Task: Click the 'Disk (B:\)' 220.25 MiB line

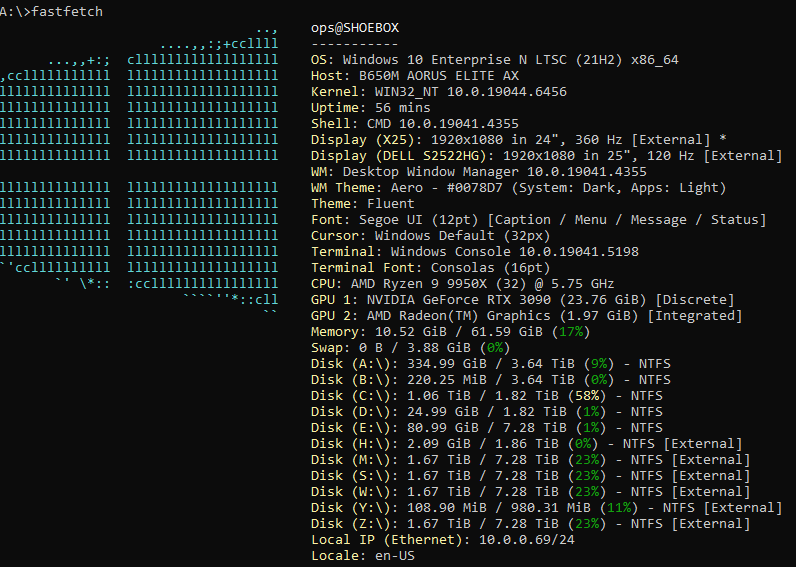Action: click(x=490, y=380)
